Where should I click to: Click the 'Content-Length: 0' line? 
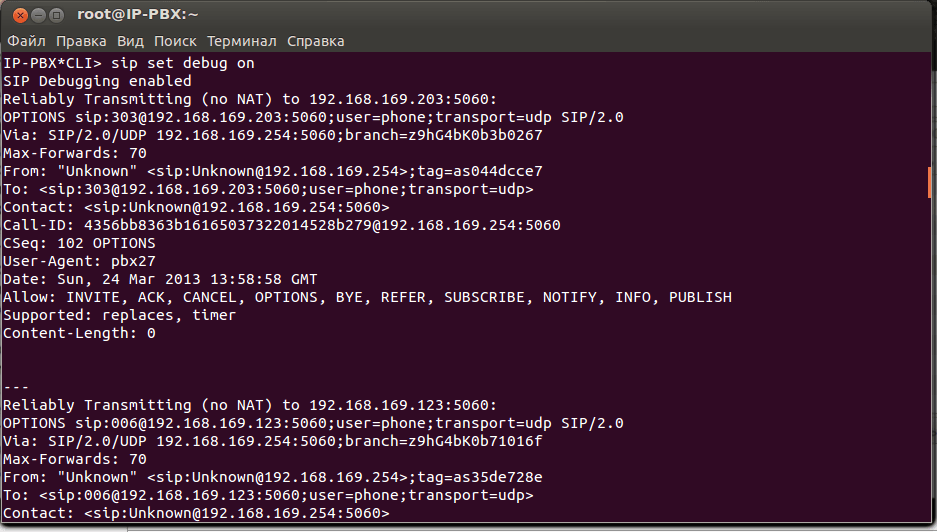79,333
